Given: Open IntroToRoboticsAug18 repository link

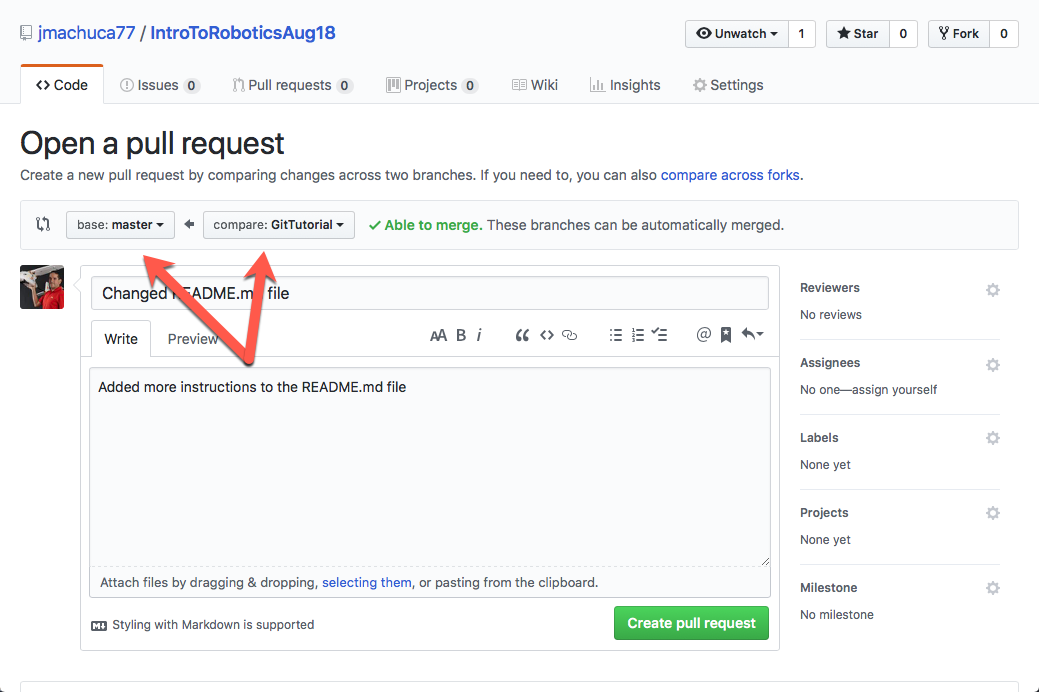Looking at the screenshot, I should (243, 32).
